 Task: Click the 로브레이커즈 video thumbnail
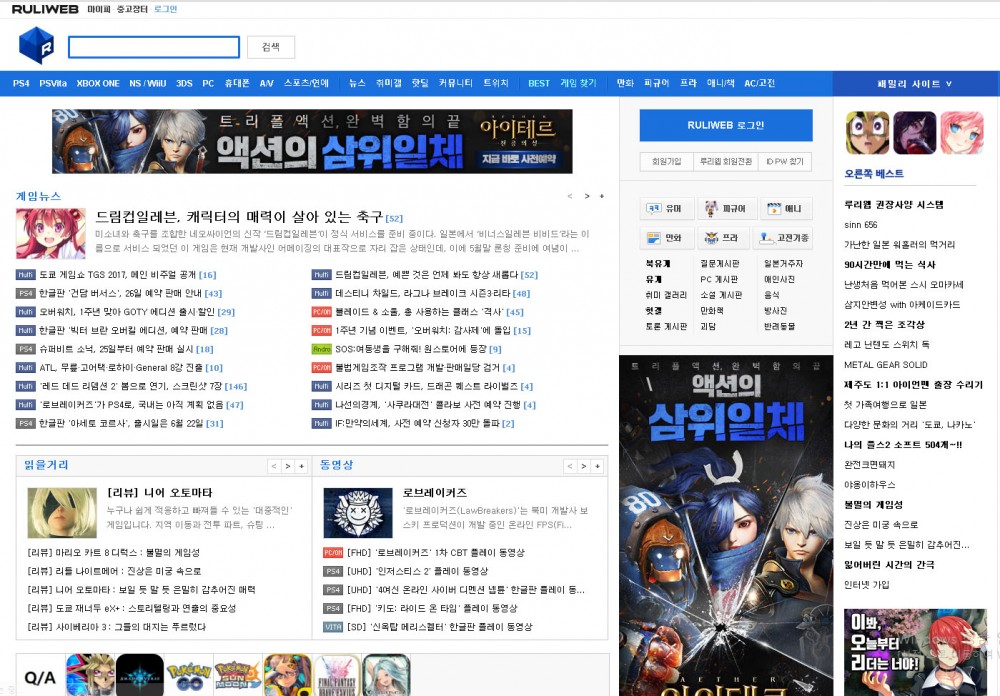coord(358,512)
